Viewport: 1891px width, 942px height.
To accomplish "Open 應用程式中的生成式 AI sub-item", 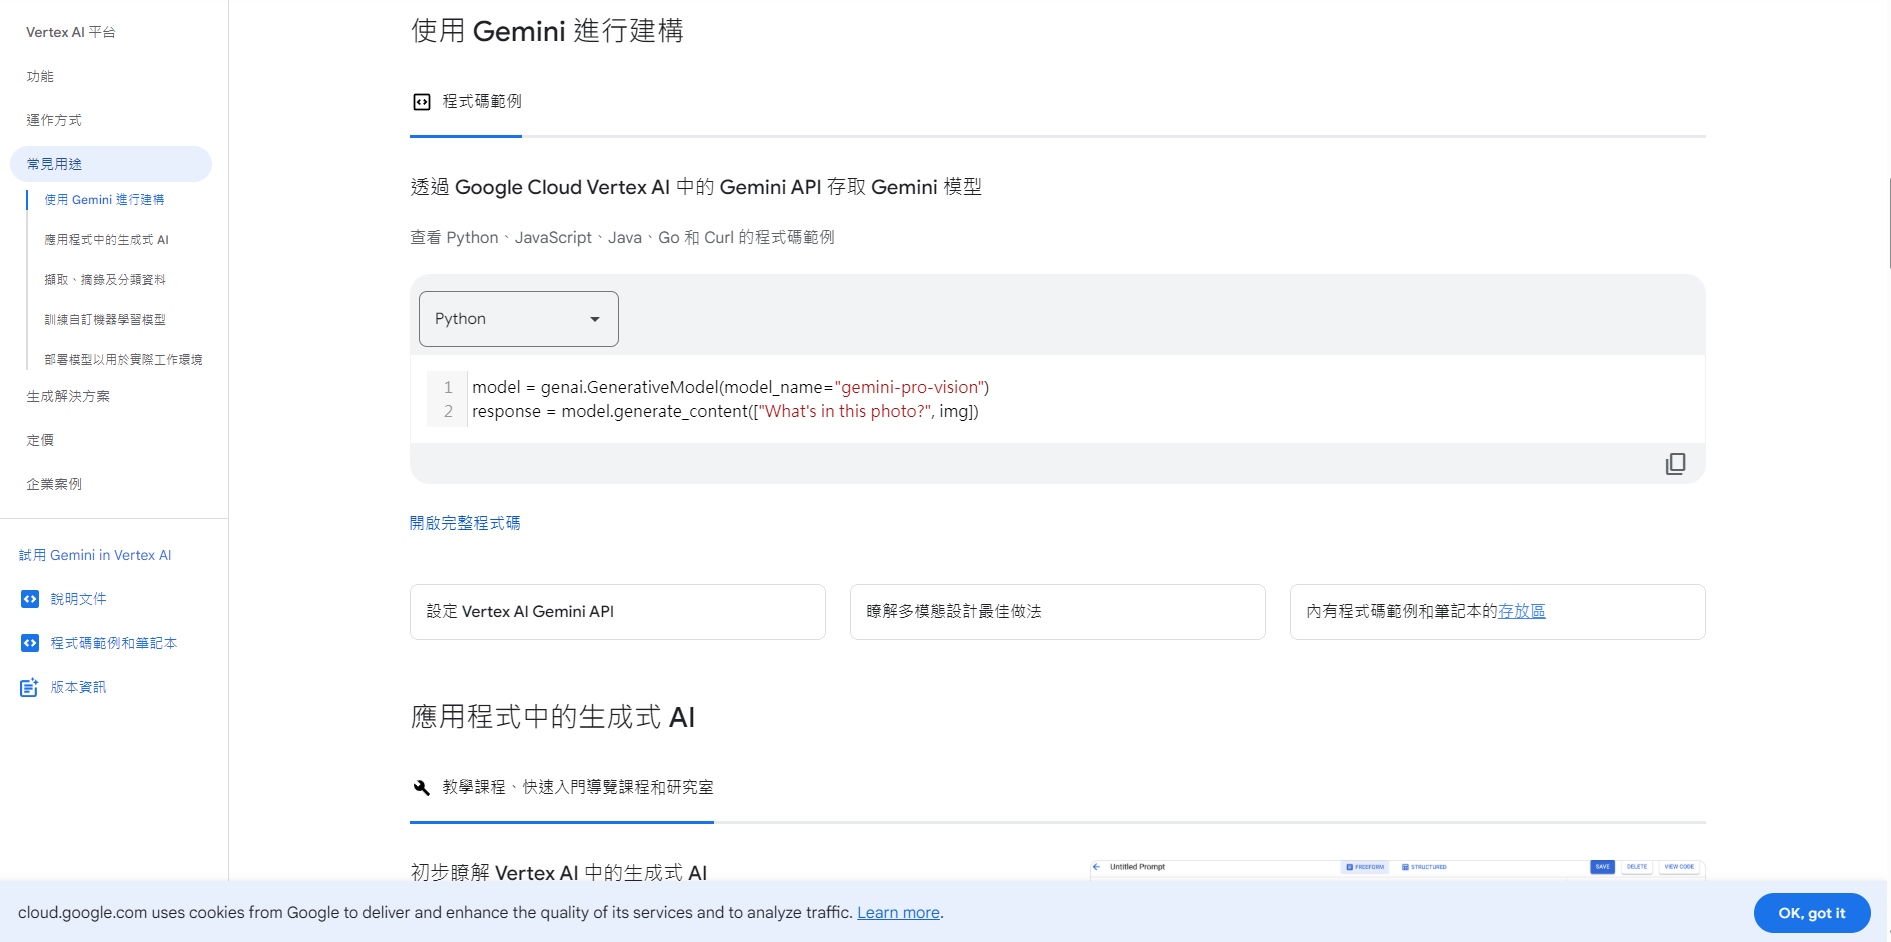I will (107, 240).
